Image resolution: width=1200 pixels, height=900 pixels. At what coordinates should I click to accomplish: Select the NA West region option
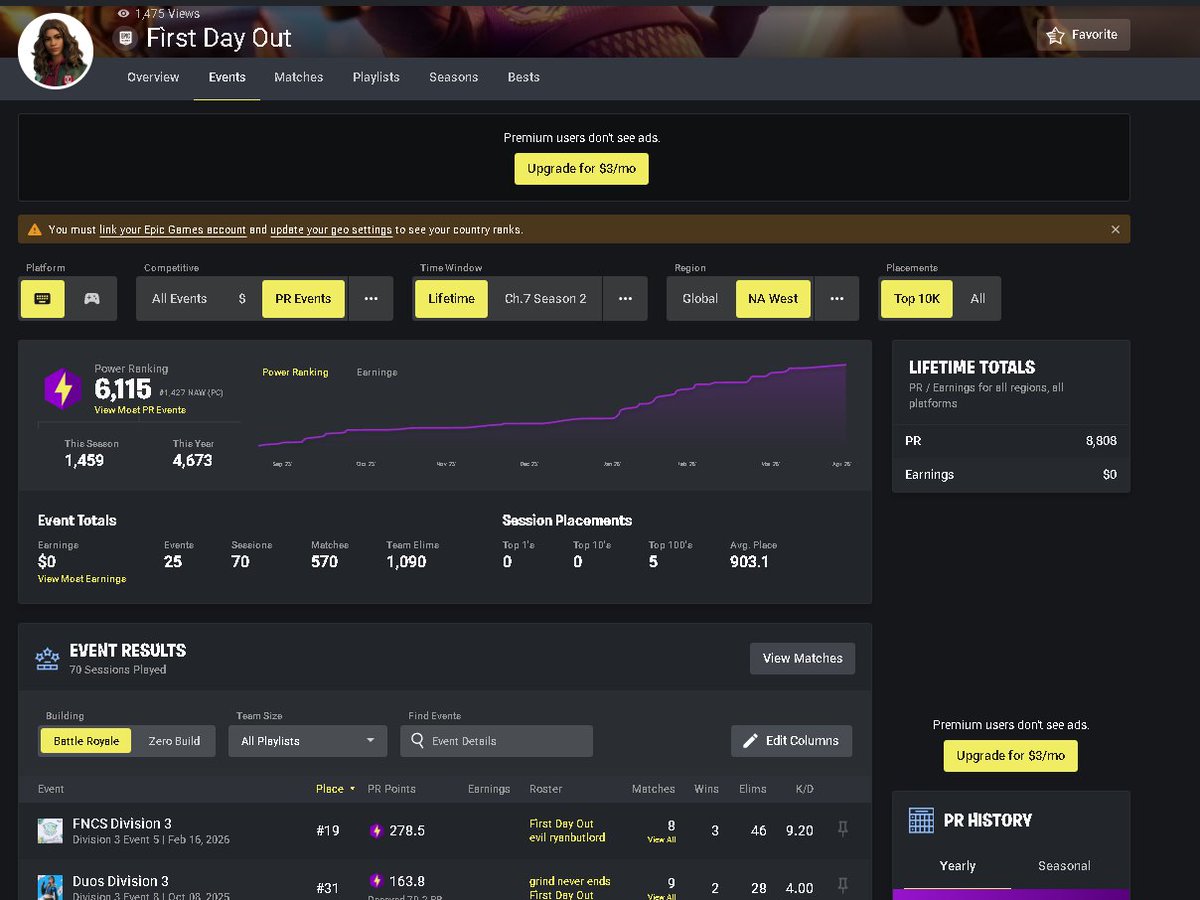pyautogui.click(x=773, y=299)
